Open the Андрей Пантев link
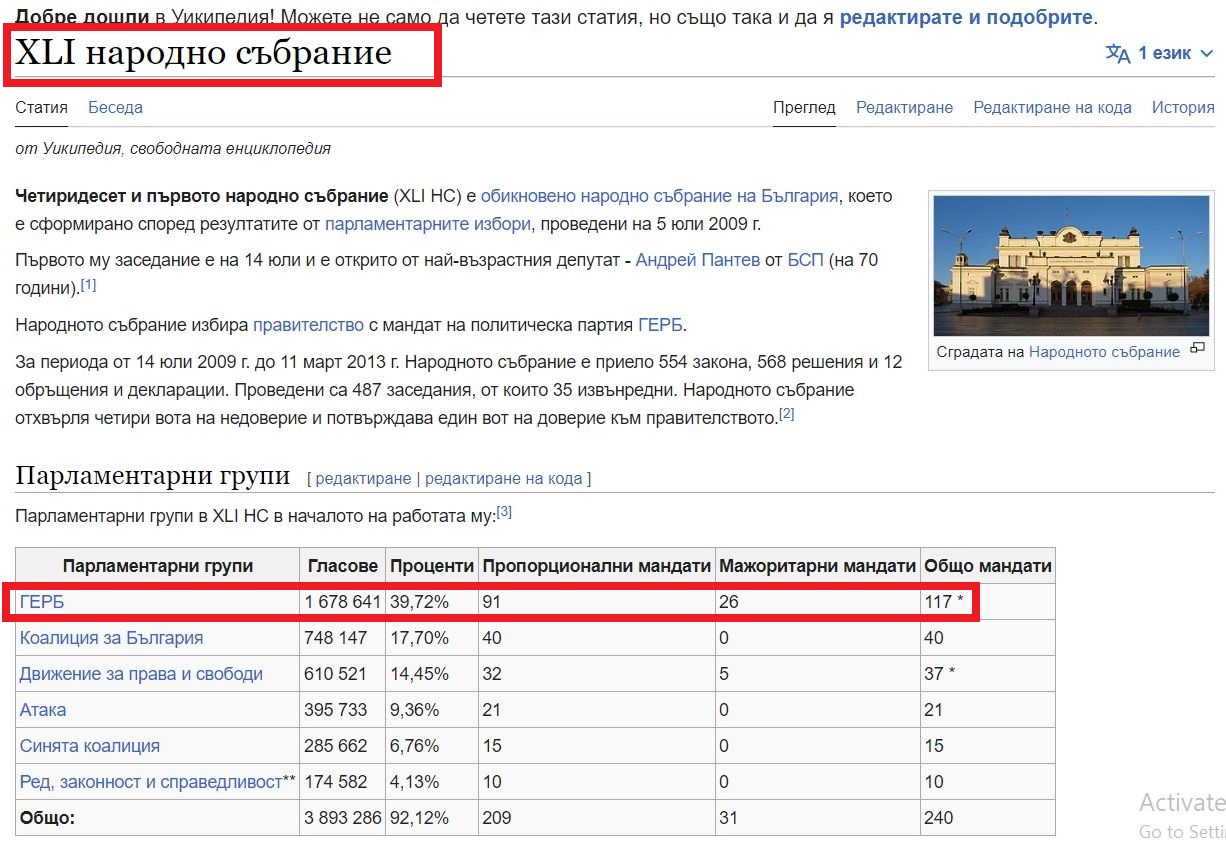The width and height of the screenshot is (1226, 842). pyautogui.click(x=698, y=260)
